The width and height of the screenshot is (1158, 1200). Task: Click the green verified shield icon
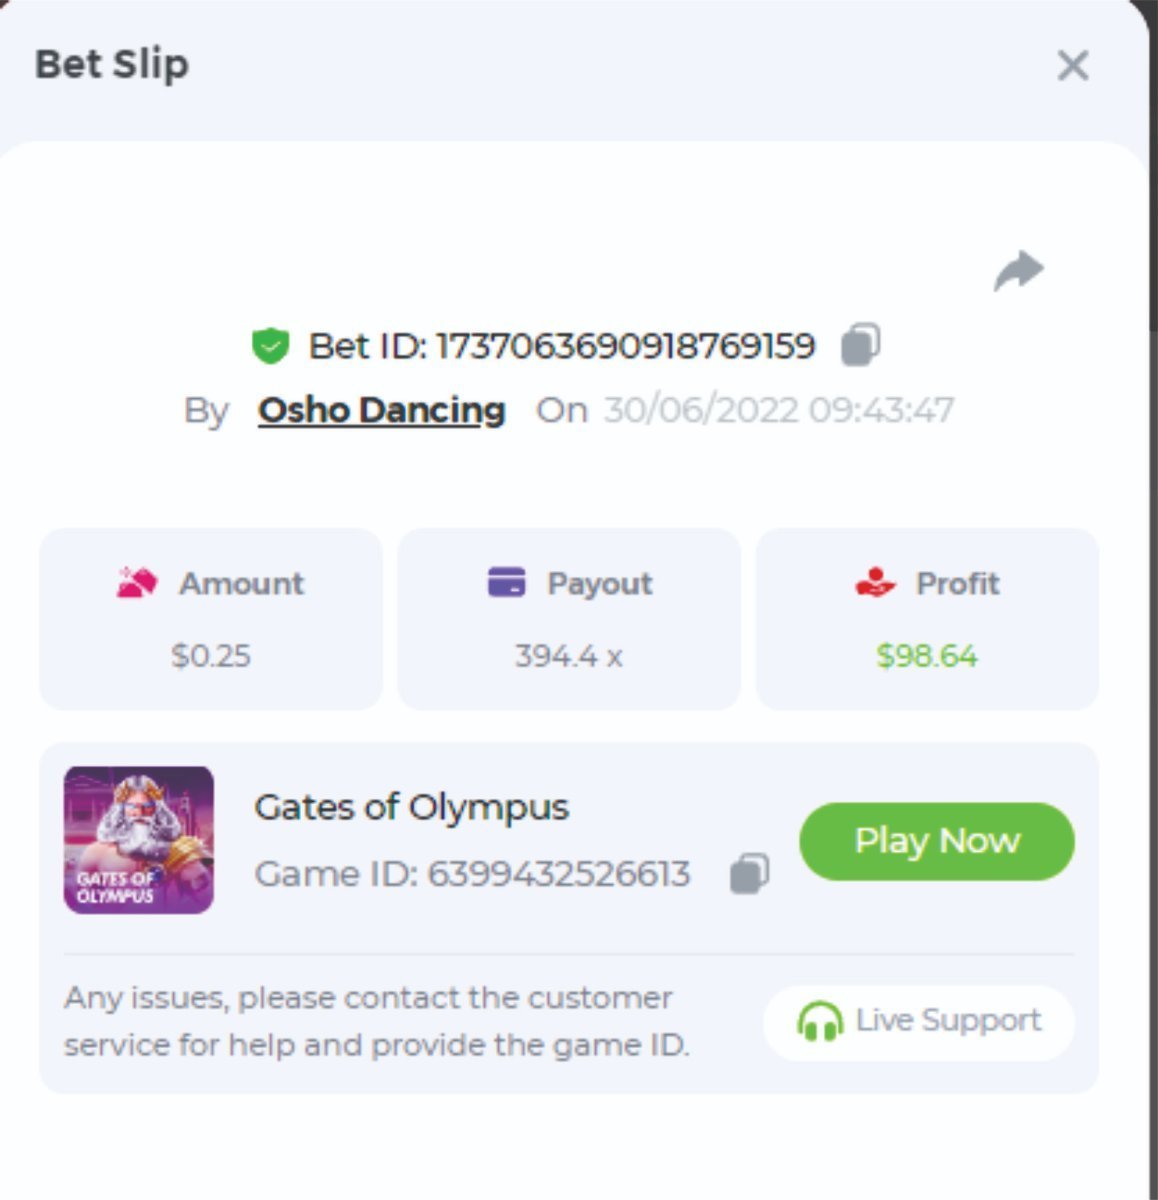pyautogui.click(x=270, y=346)
